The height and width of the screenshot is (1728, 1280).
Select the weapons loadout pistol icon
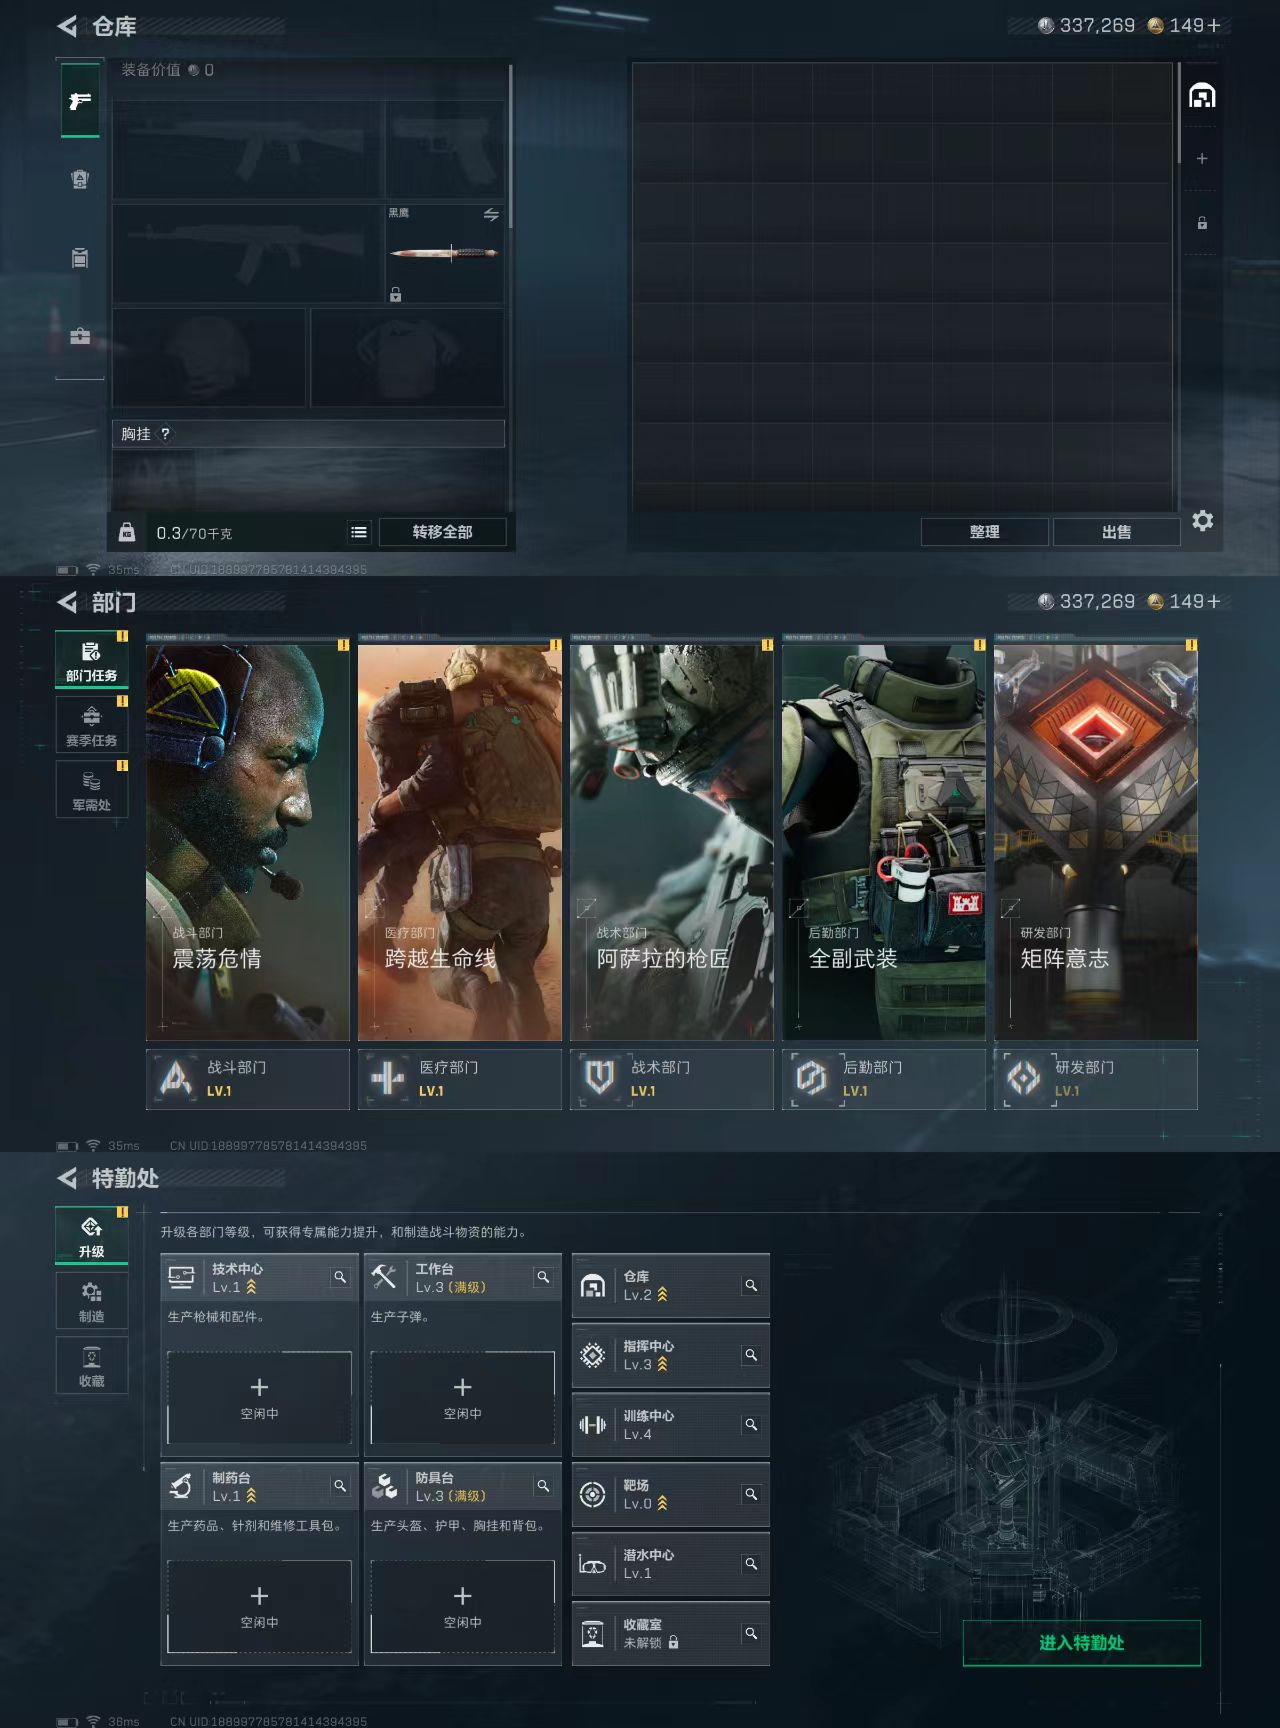coord(80,101)
